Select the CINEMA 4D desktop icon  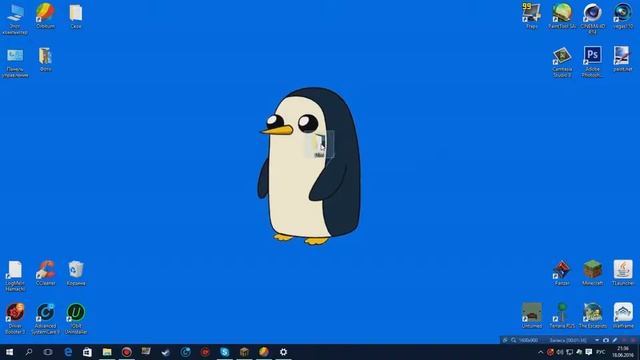coord(592,18)
